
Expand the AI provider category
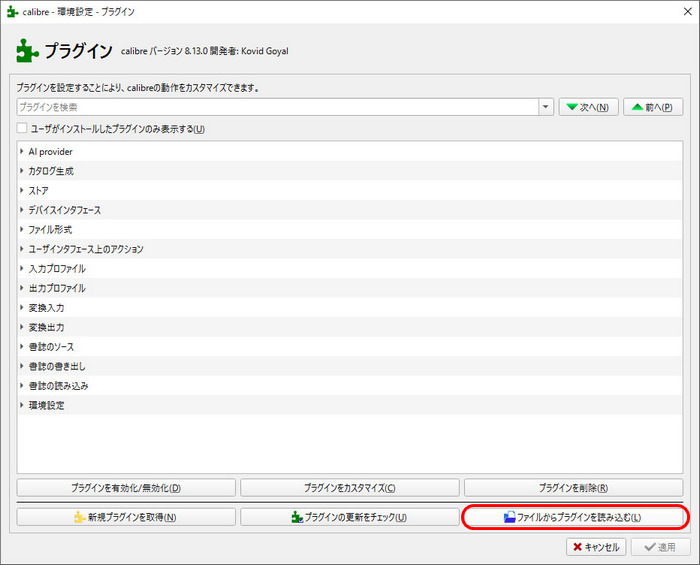click(21, 151)
